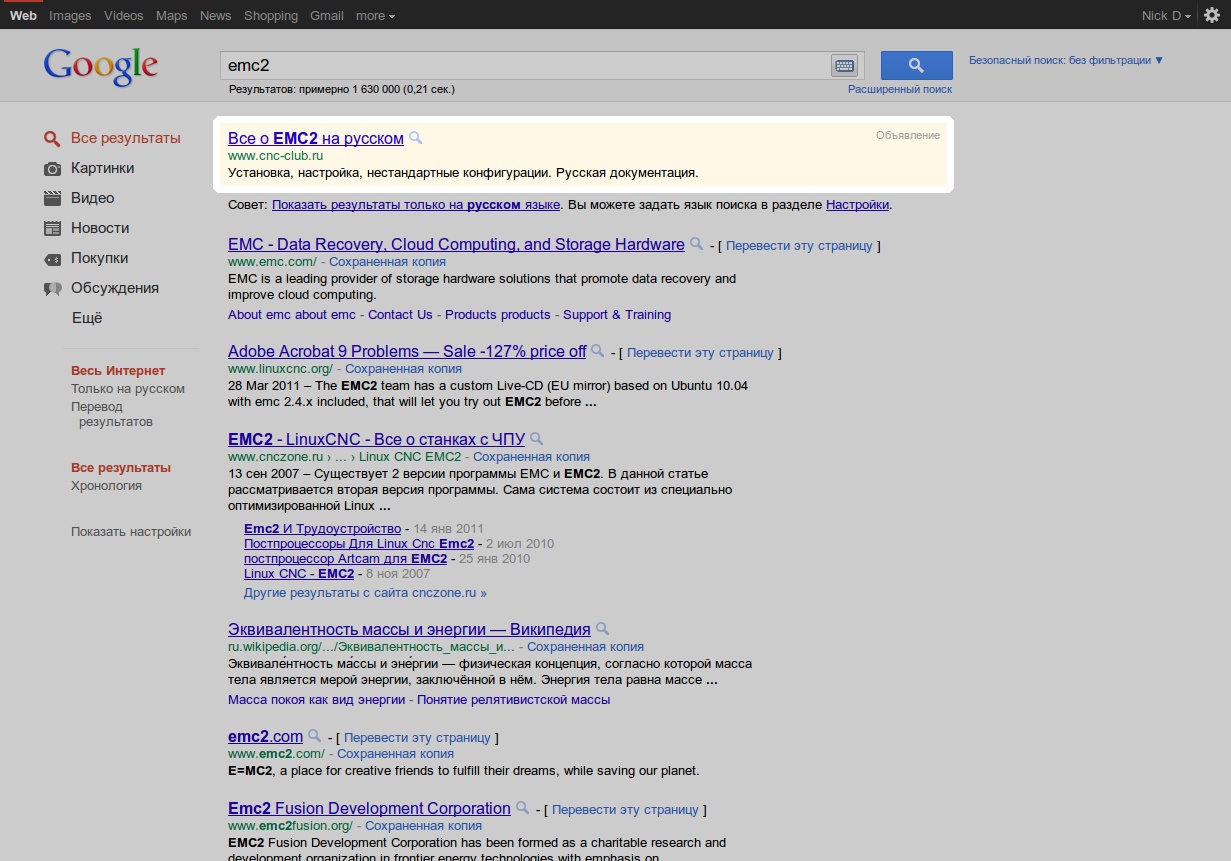Image resolution: width=1231 pixels, height=861 pixels.
Task: Select Весь Интернет filter
Action: click(x=118, y=371)
